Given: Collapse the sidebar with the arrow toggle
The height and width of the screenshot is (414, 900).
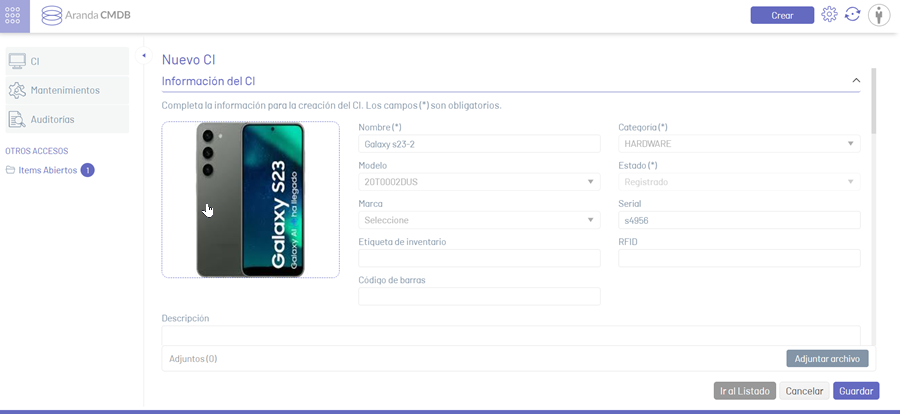Looking at the screenshot, I should point(143,55).
